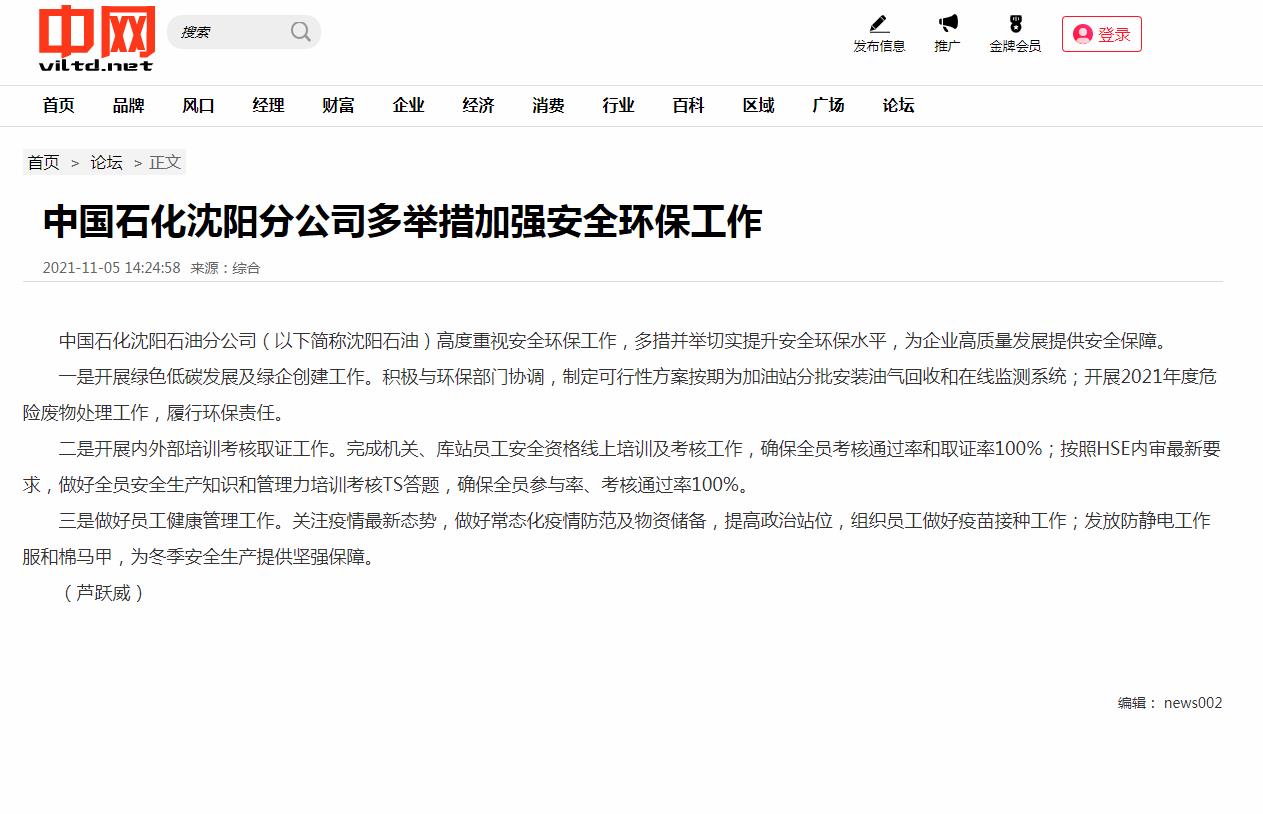
Task: Open the 经济 navigation item
Action: 479,105
